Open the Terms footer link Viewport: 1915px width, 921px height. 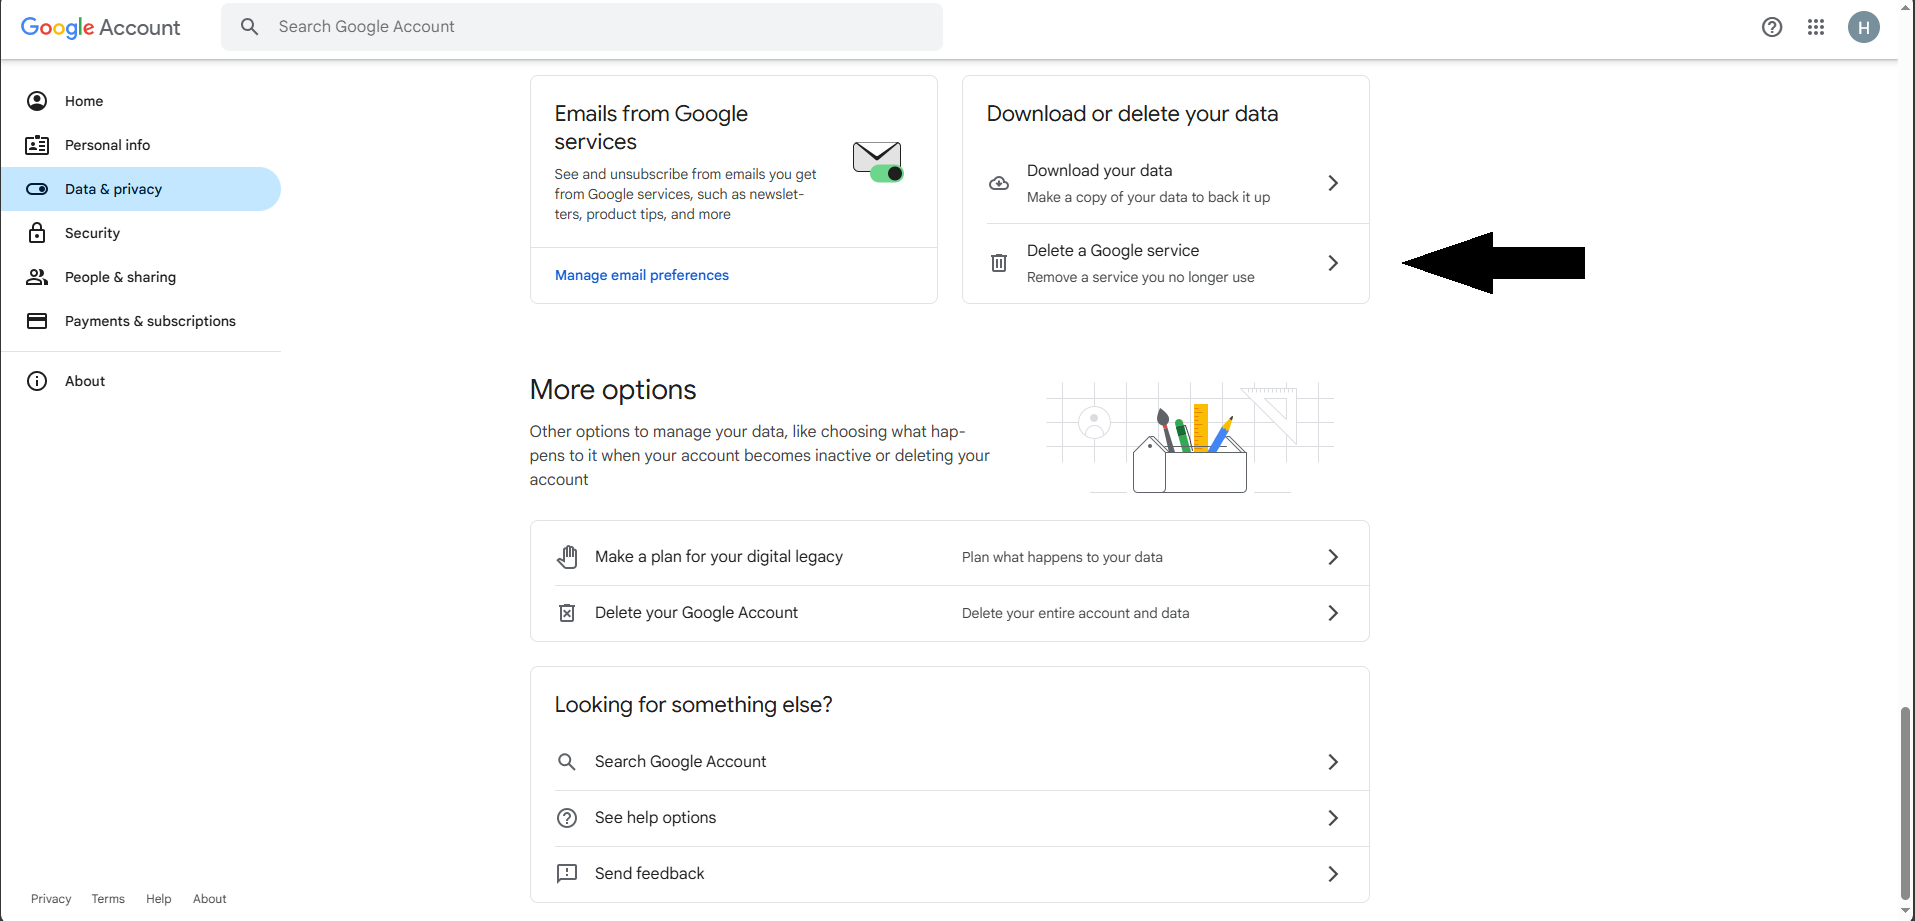pos(108,899)
